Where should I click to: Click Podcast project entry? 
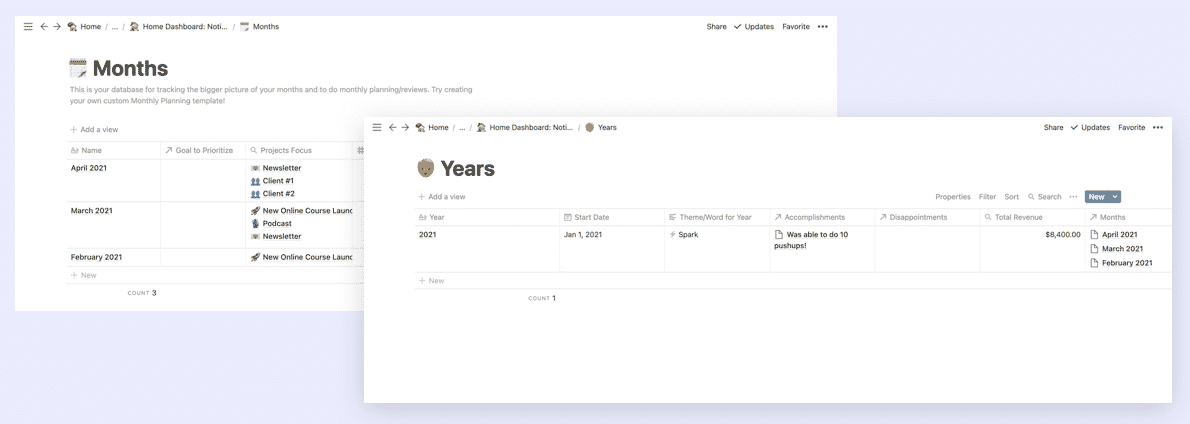271,224
